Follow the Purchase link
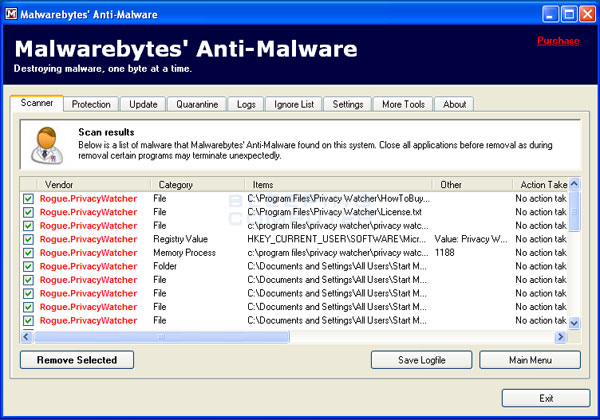The image size is (600, 420). (558, 41)
